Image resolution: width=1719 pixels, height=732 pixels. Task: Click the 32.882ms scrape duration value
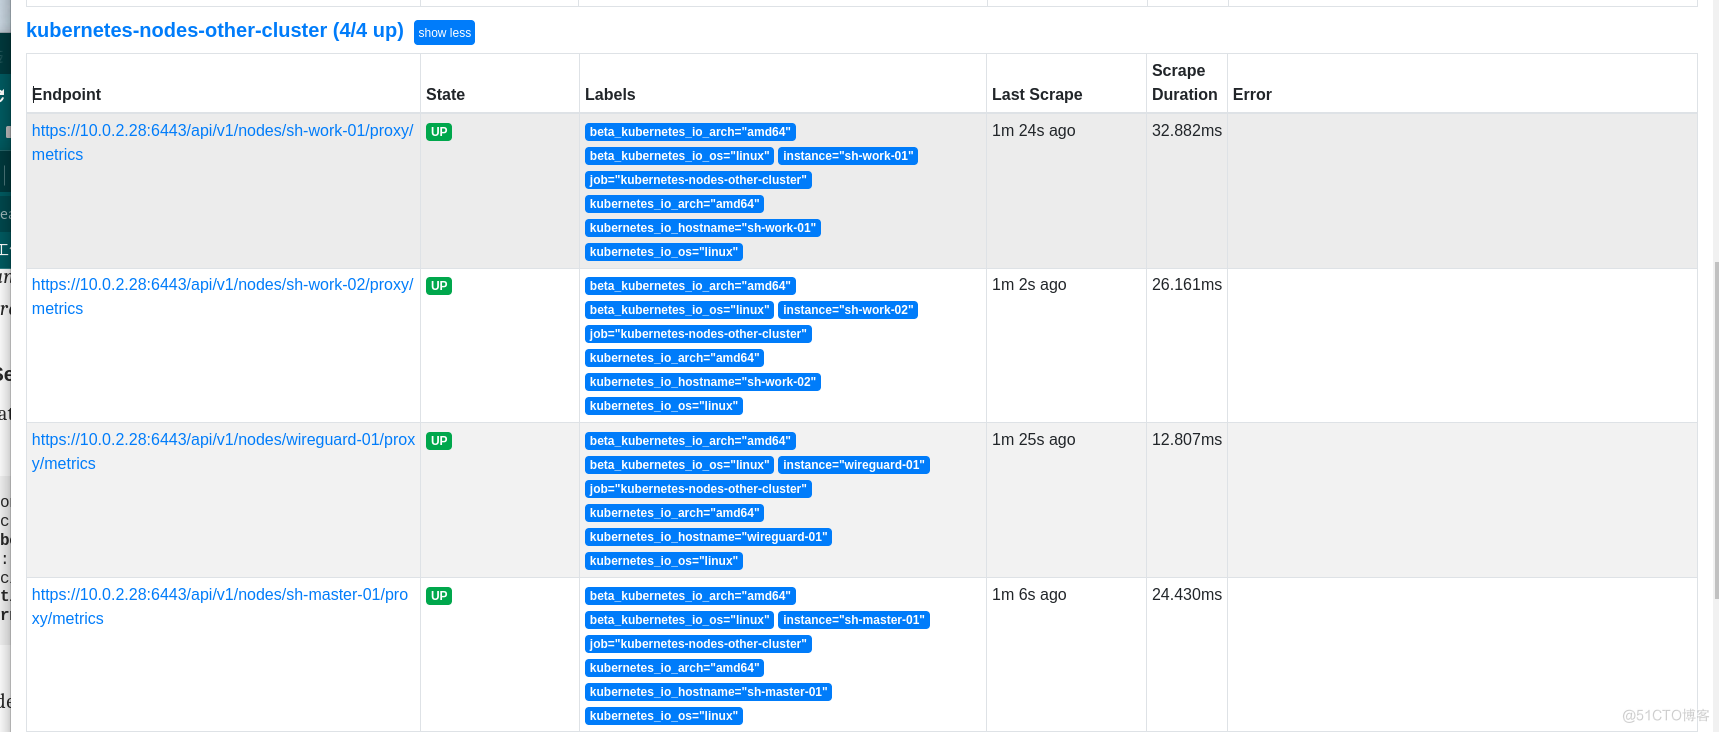[x=1187, y=131]
